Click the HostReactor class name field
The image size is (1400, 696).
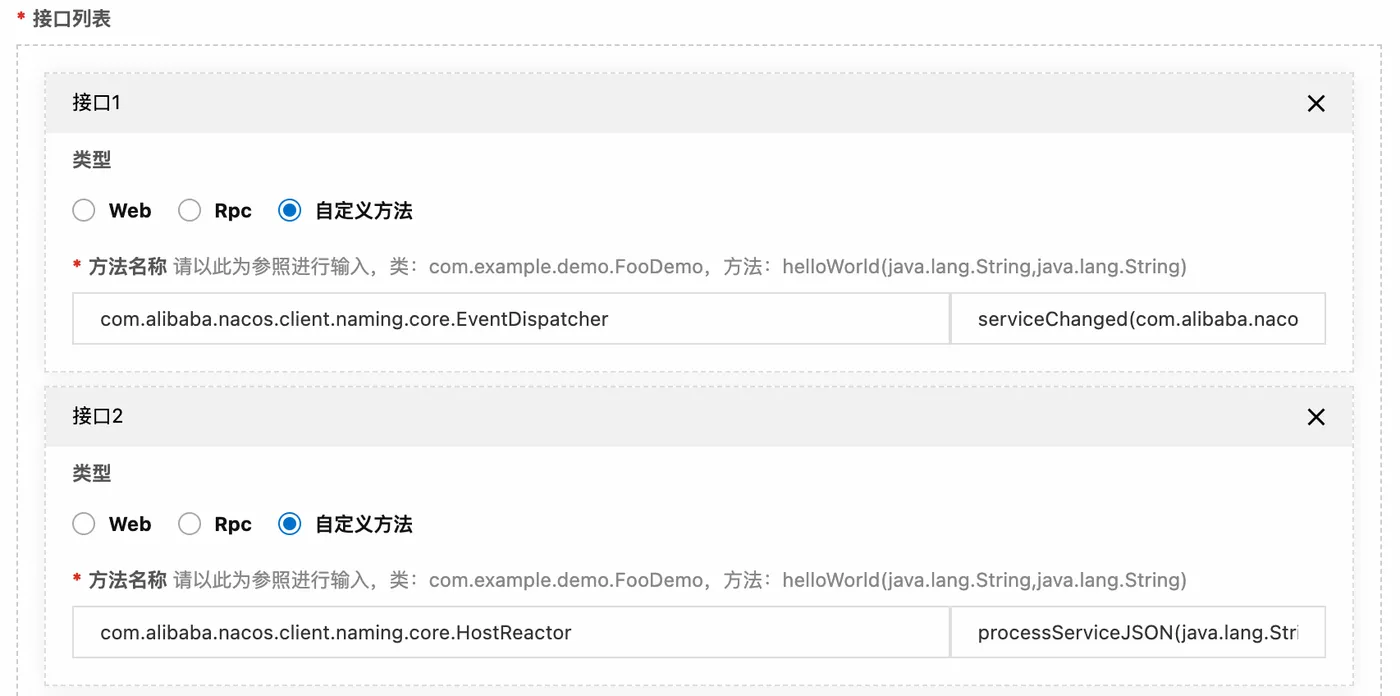tap(510, 632)
